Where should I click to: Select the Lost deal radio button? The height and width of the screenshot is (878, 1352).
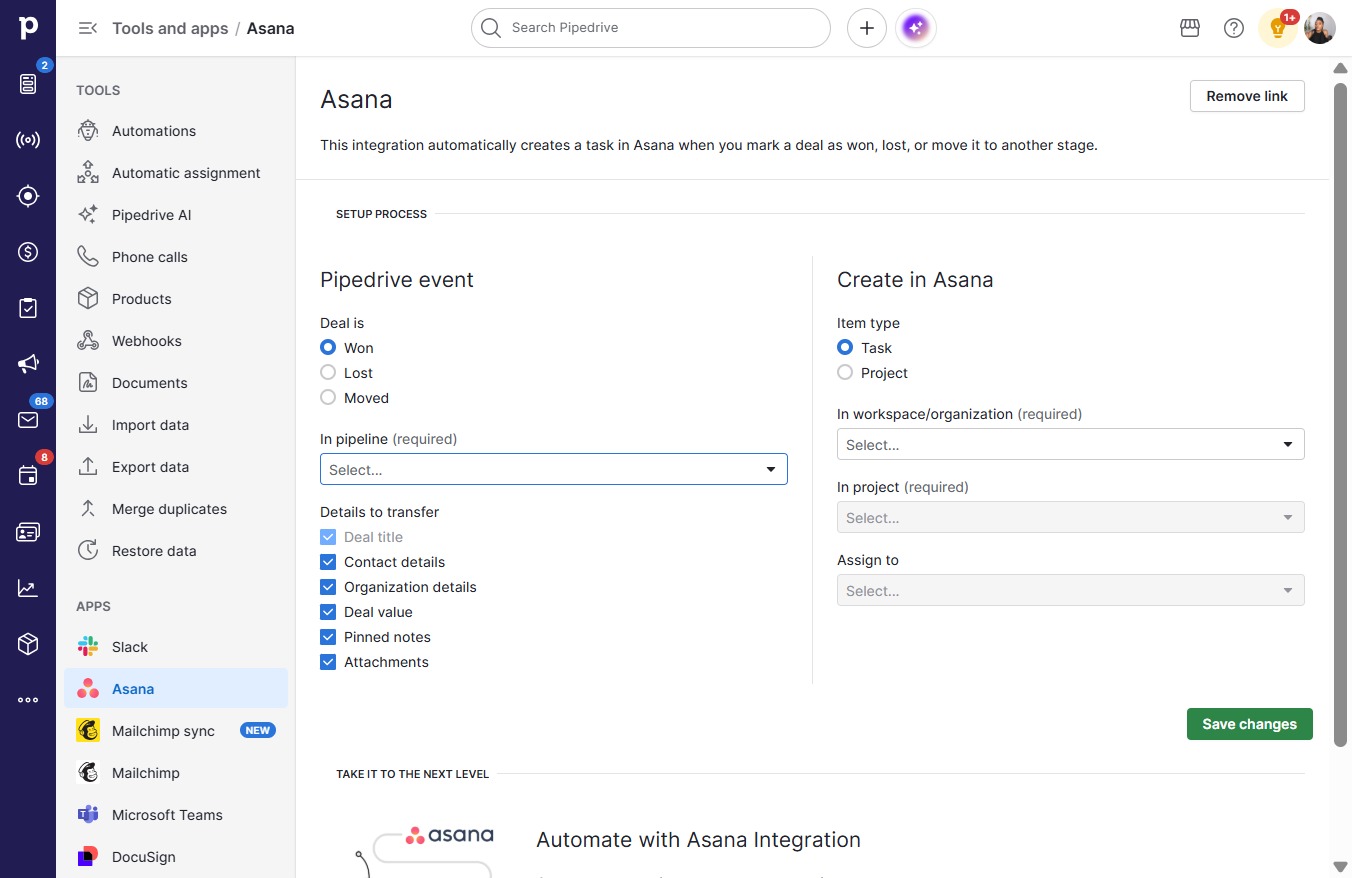(x=328, y=373)
